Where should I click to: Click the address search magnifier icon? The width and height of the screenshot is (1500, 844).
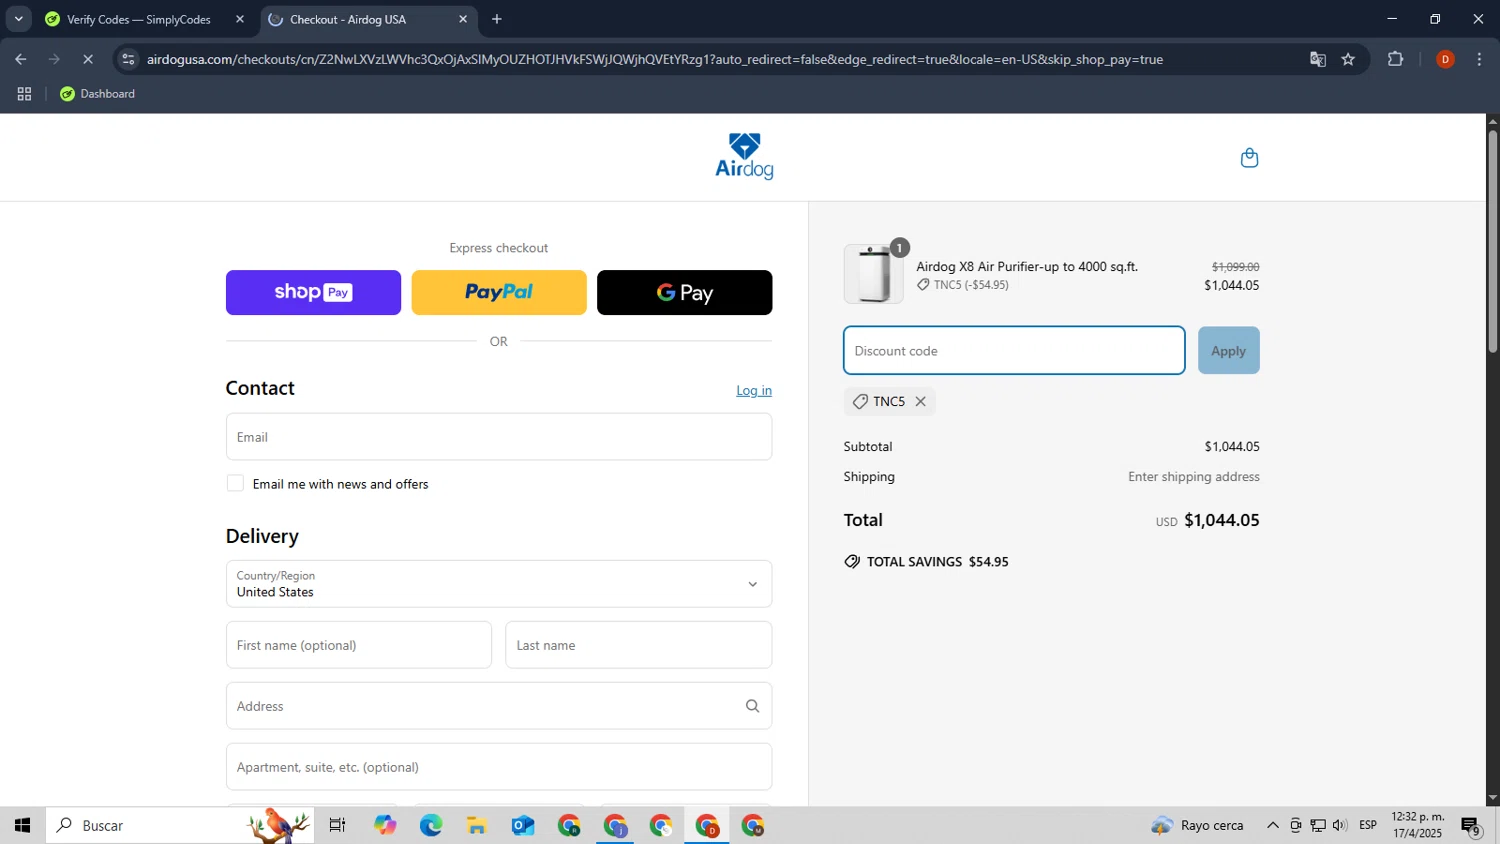(x=752, y=706)
